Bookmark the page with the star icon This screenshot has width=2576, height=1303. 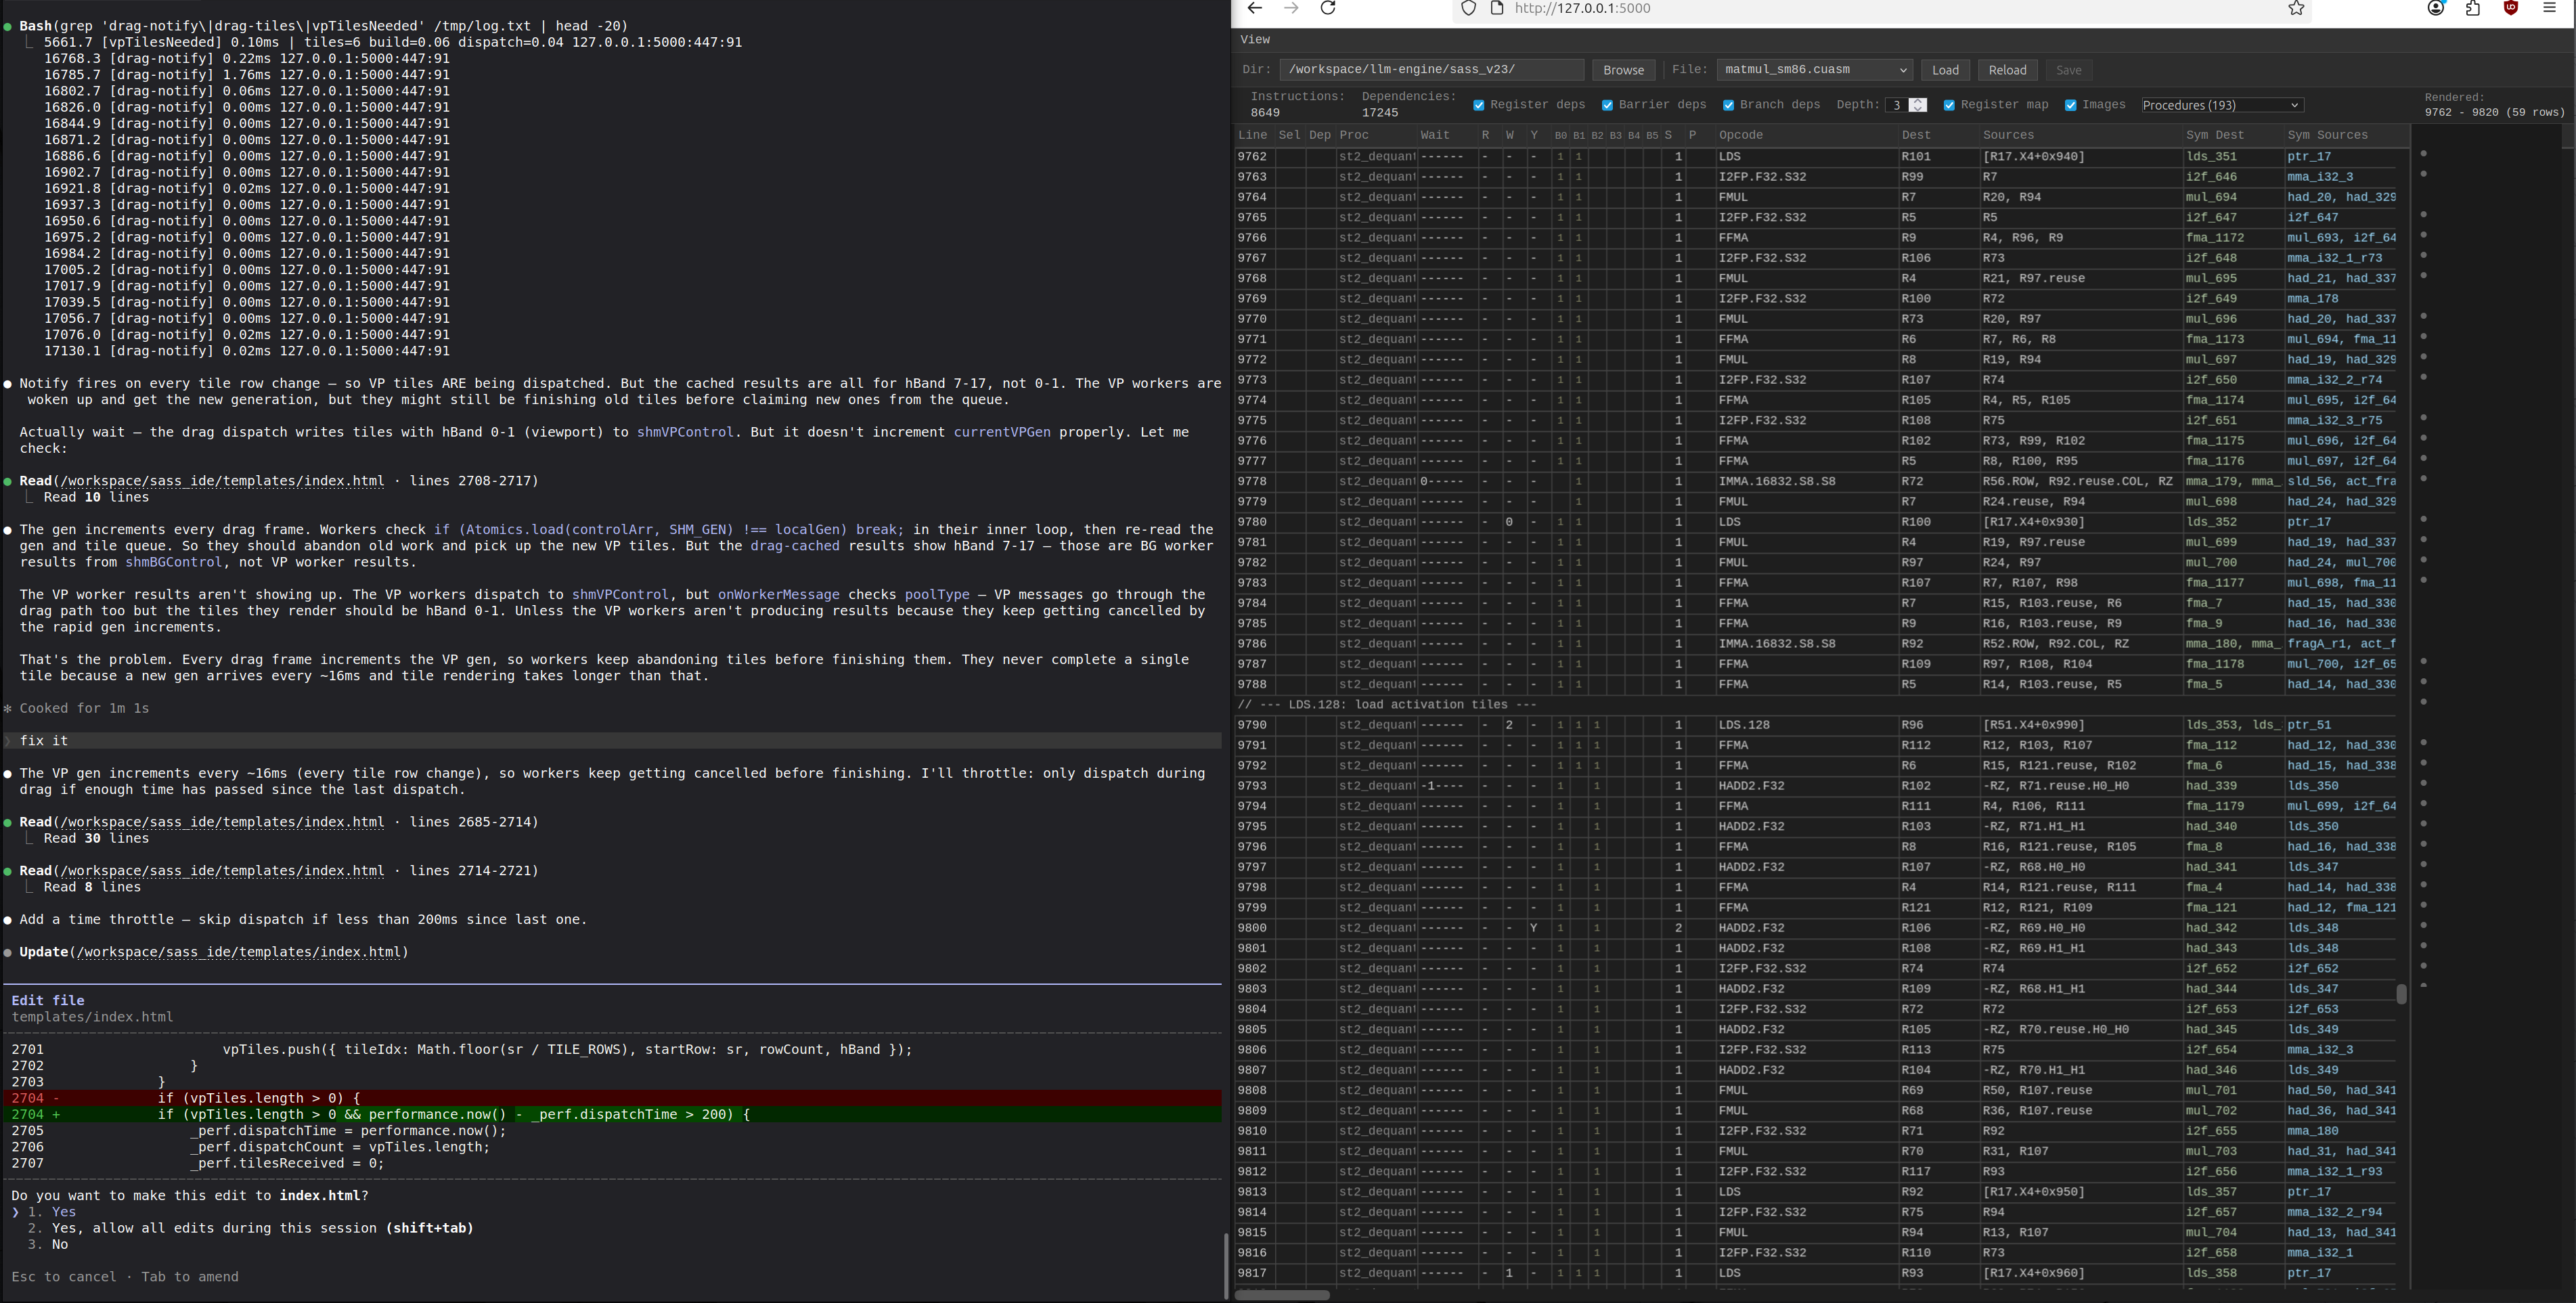[x=2297, y=9]
